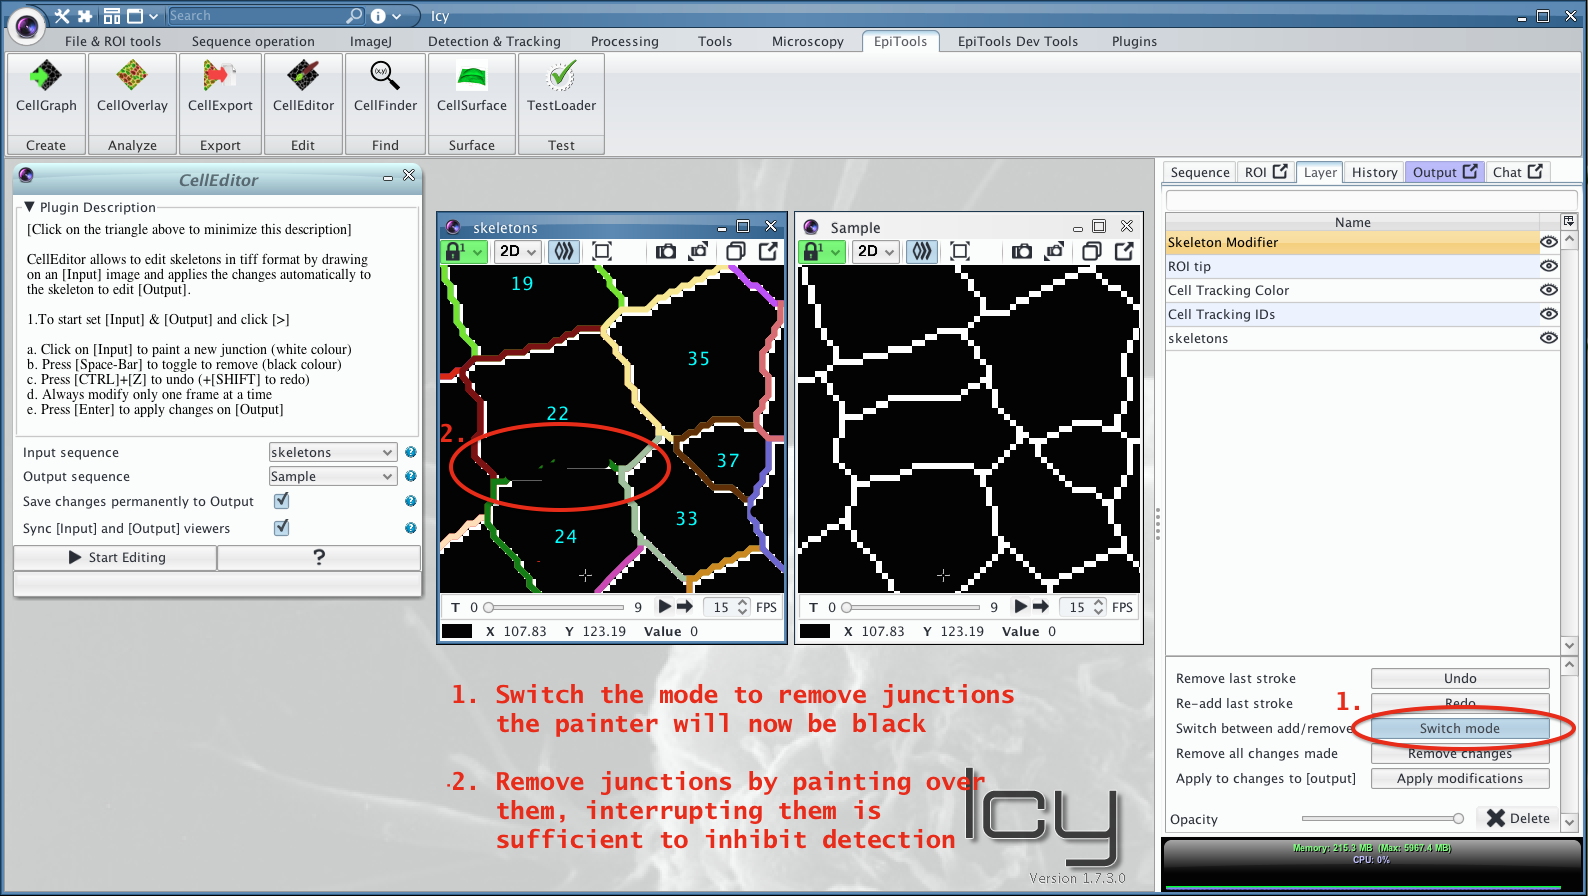Click the info icon next to search
The height and width of the screenshot is (896, 1588).
pyautogui.click(x=378, y=16)
